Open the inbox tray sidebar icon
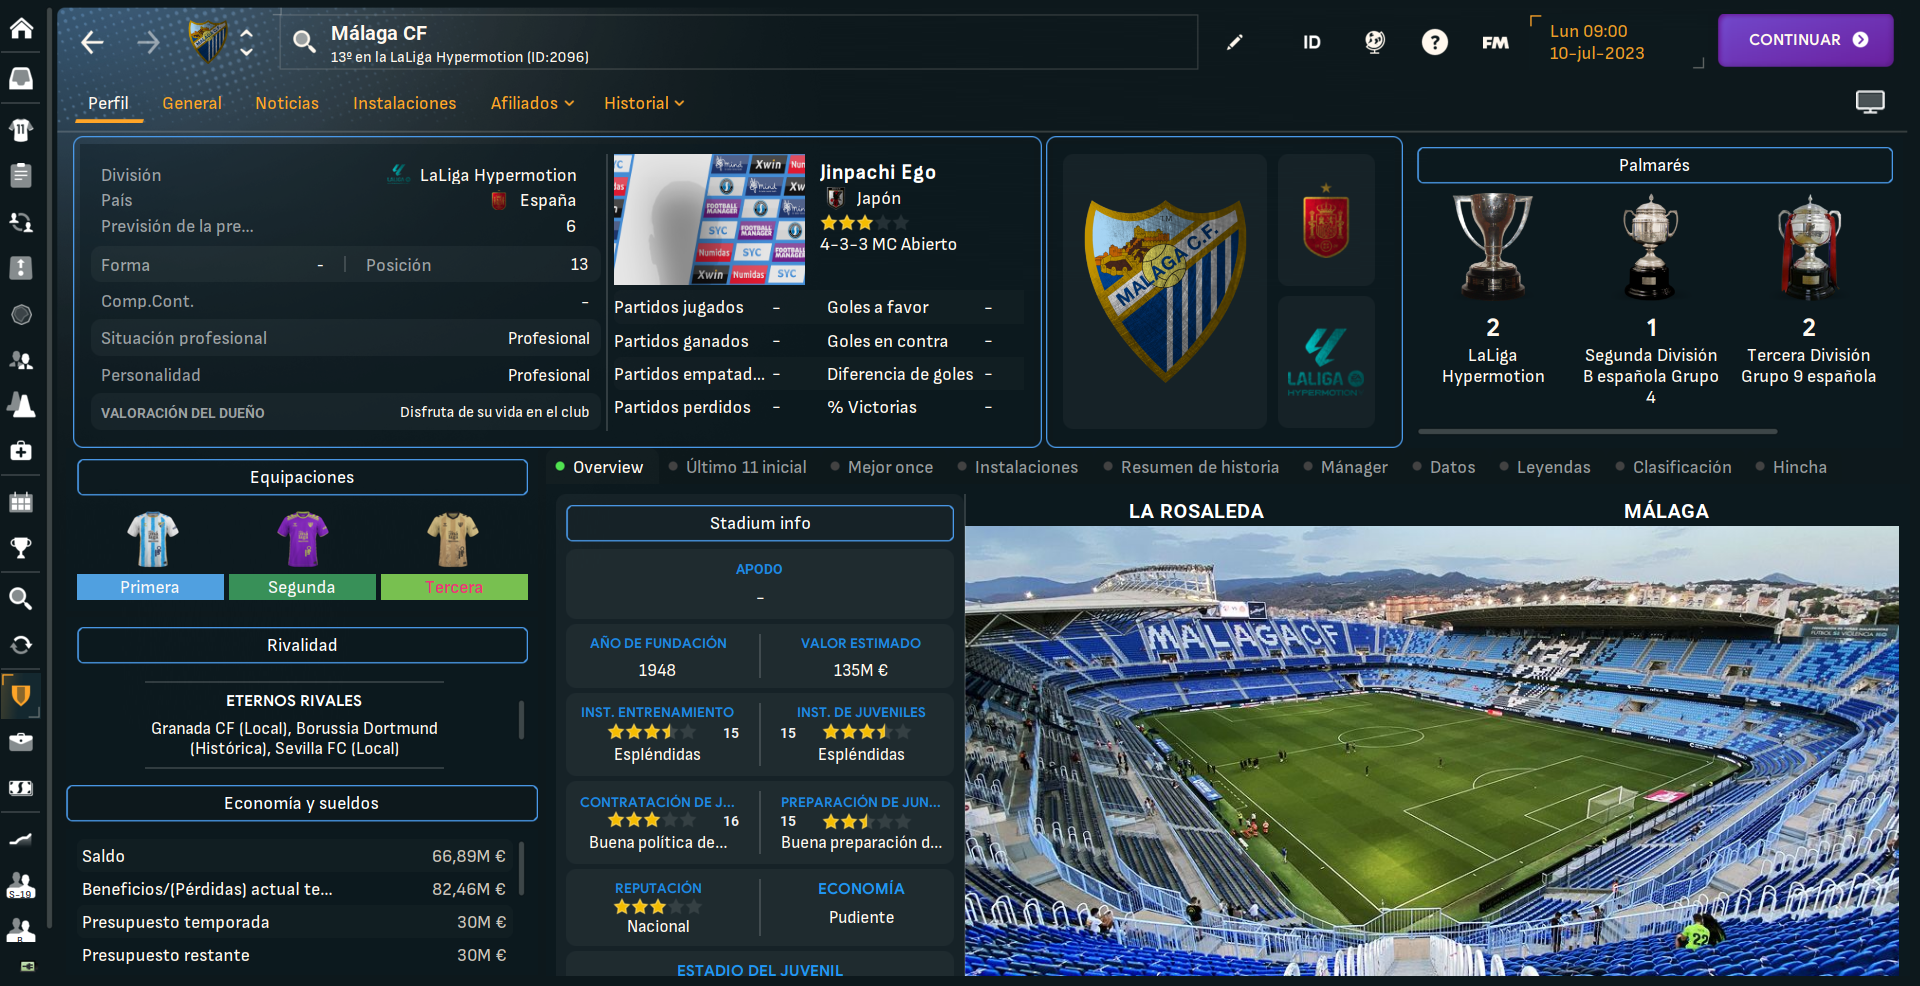The image size is (1920, 986). [21, 79]
